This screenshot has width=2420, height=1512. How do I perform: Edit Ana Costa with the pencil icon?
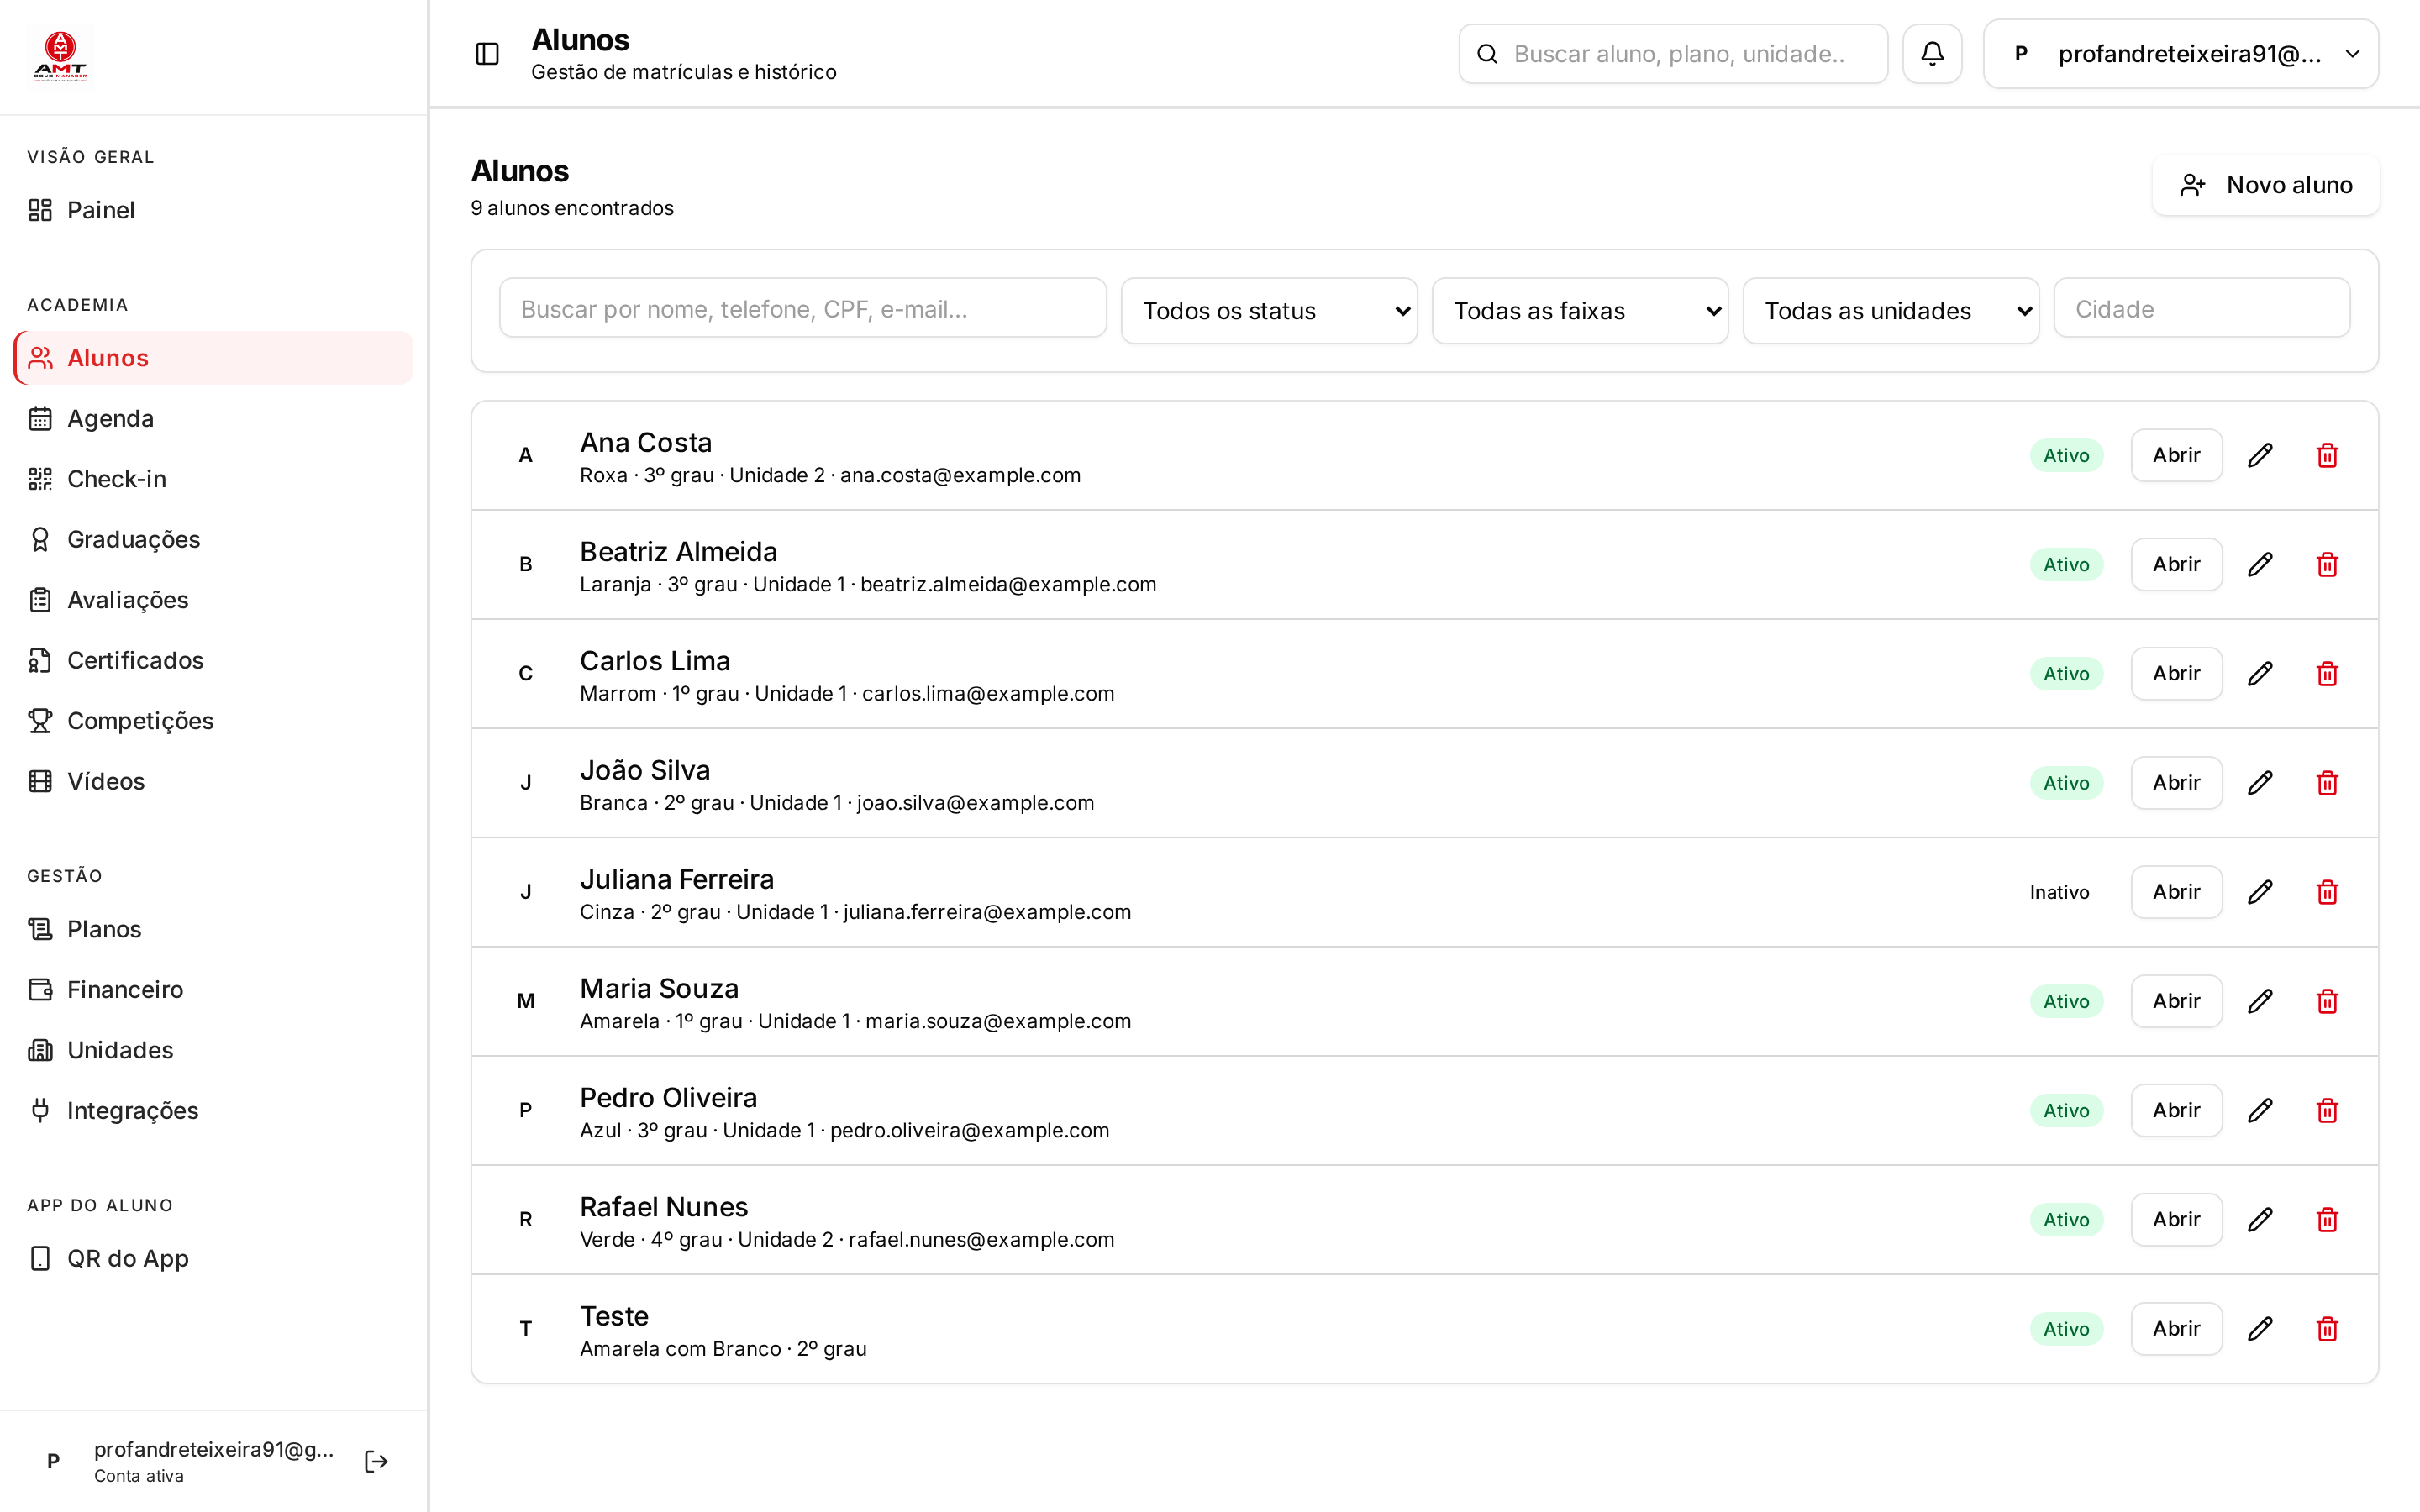click(2260, 455)
